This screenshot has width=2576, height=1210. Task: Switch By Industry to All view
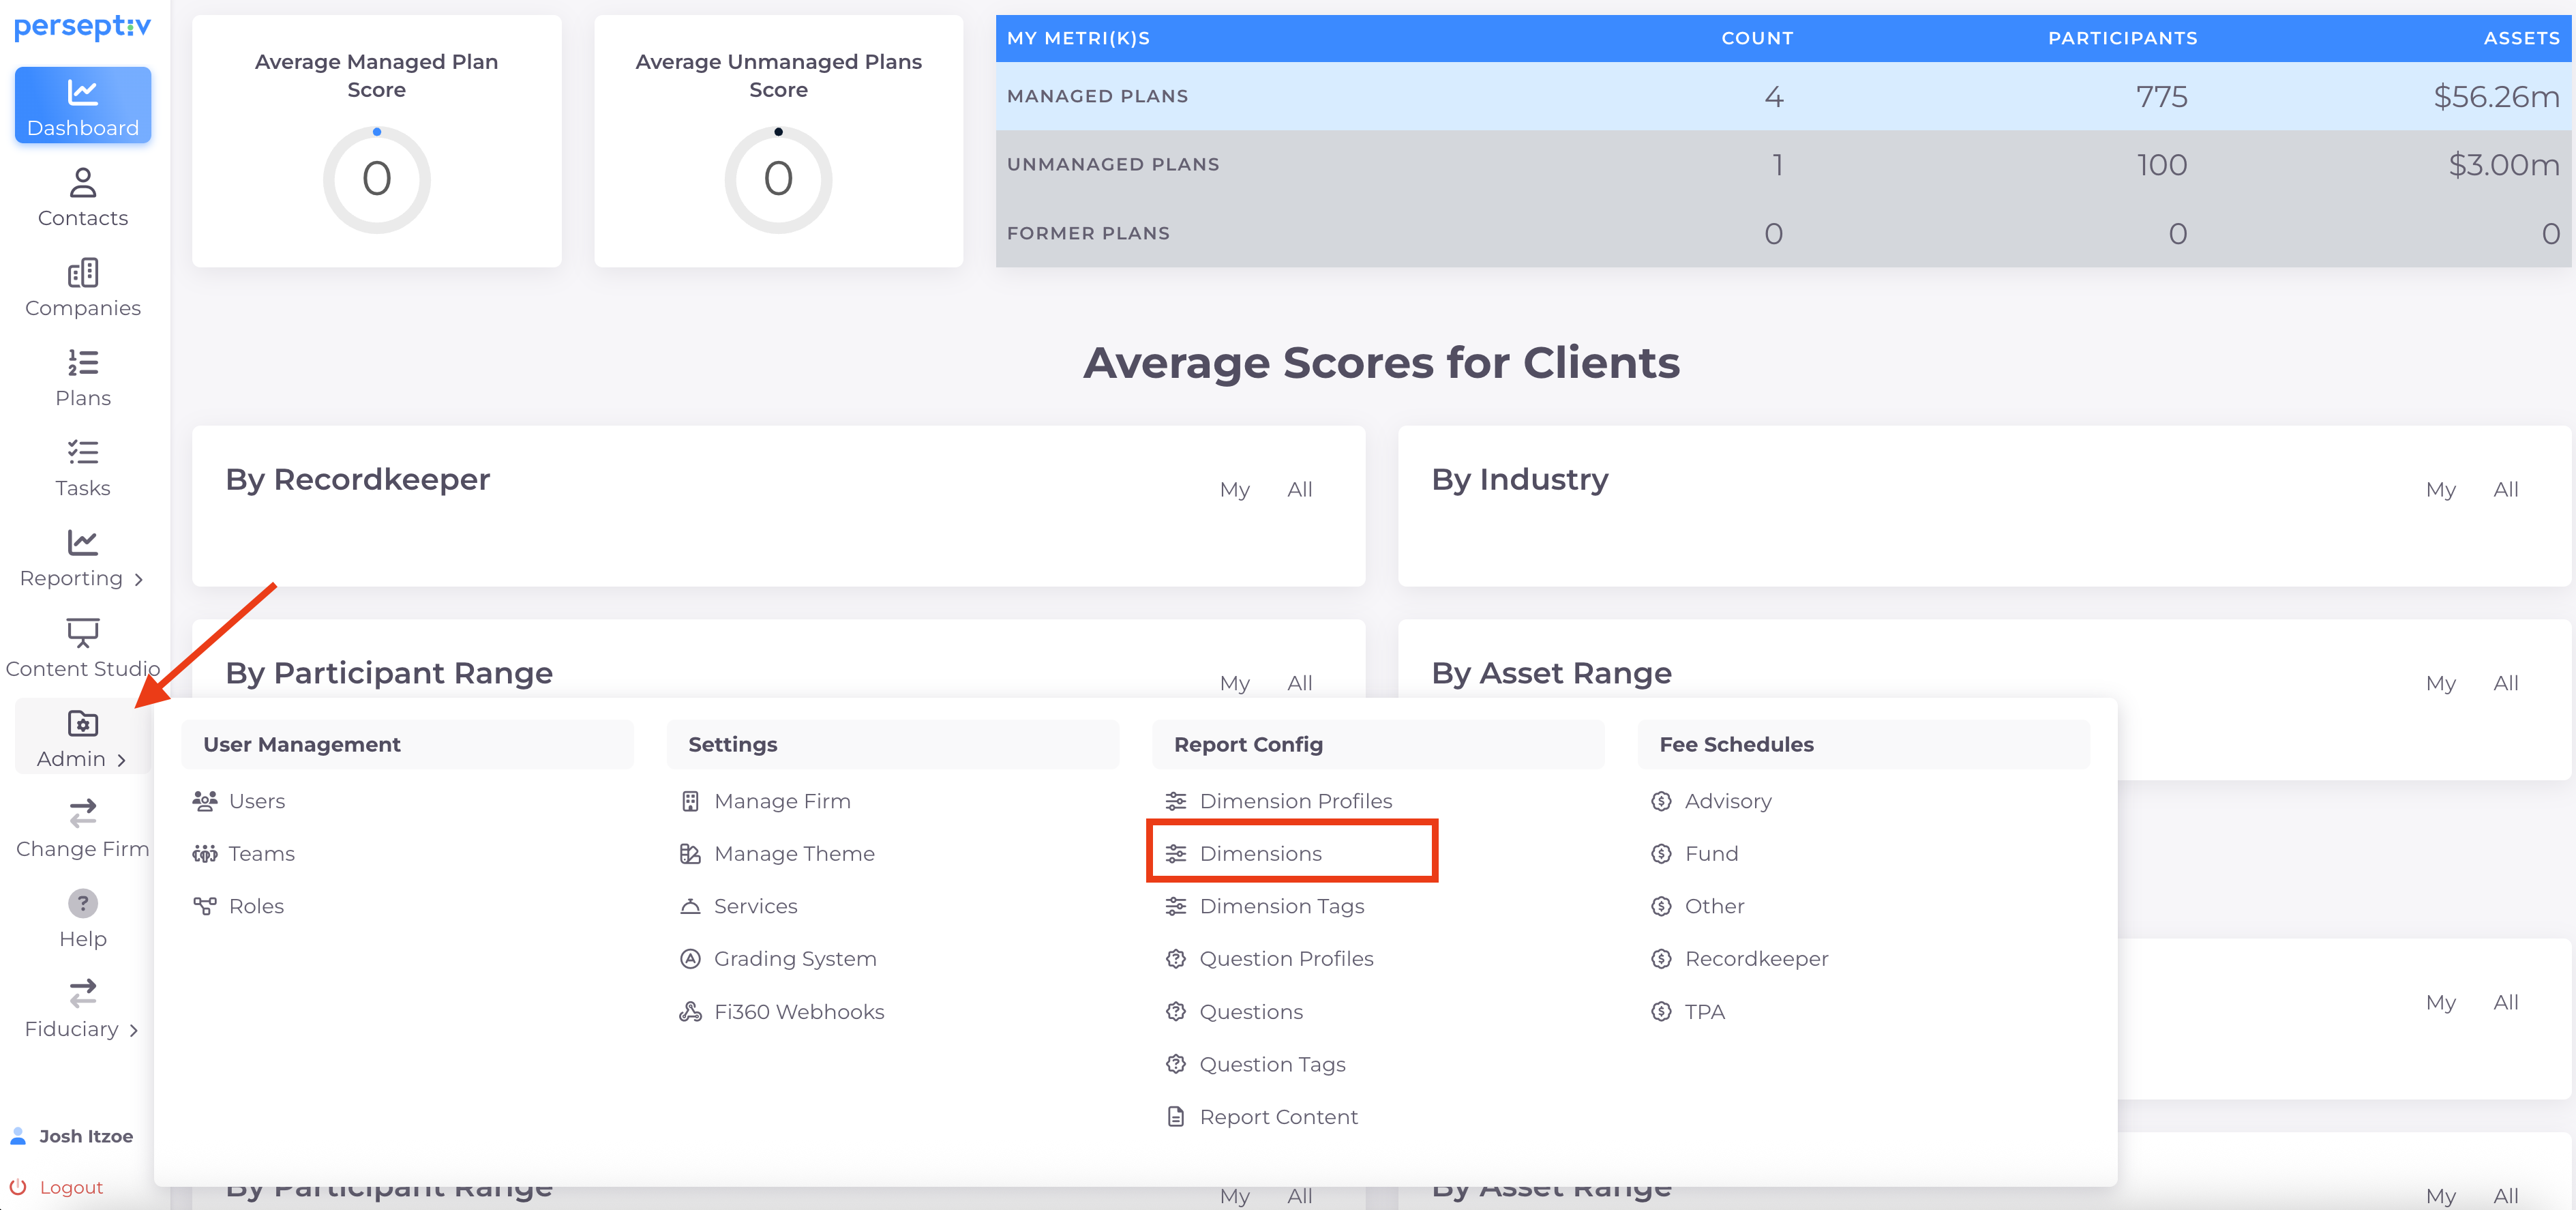click(2505, 490)
